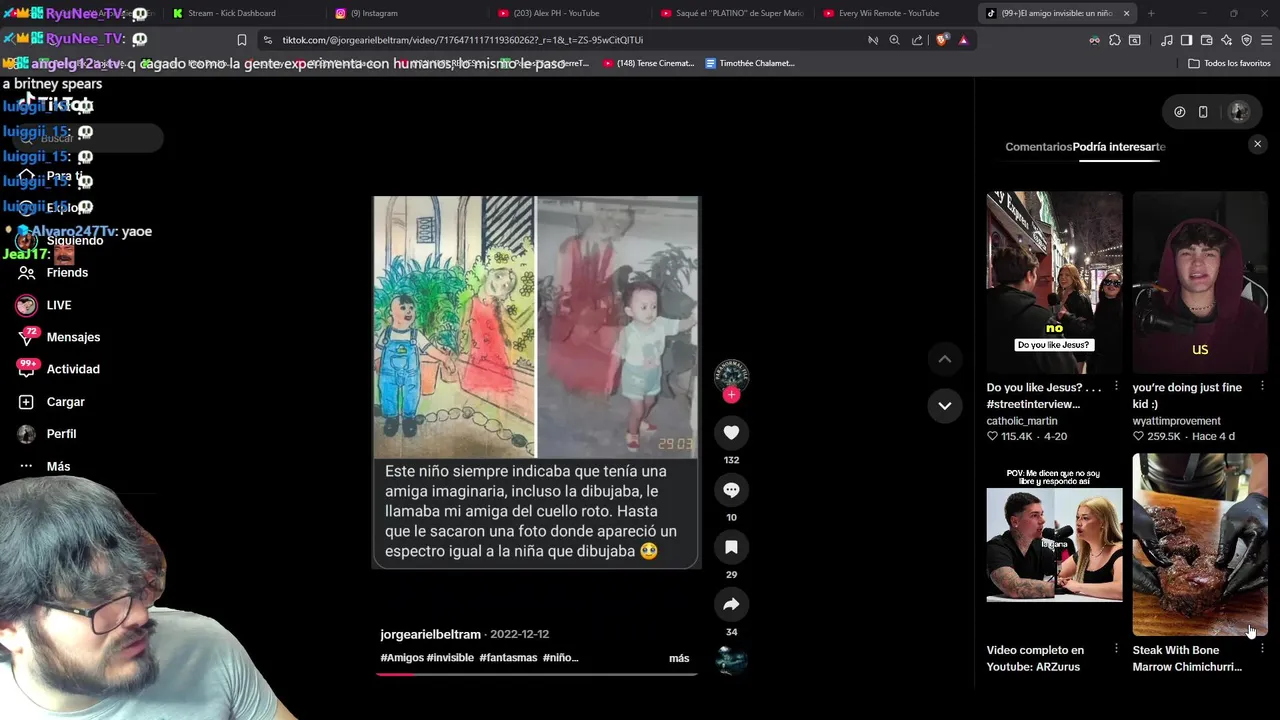Select the Podría interesarte tab

(x=1119, y=147)
